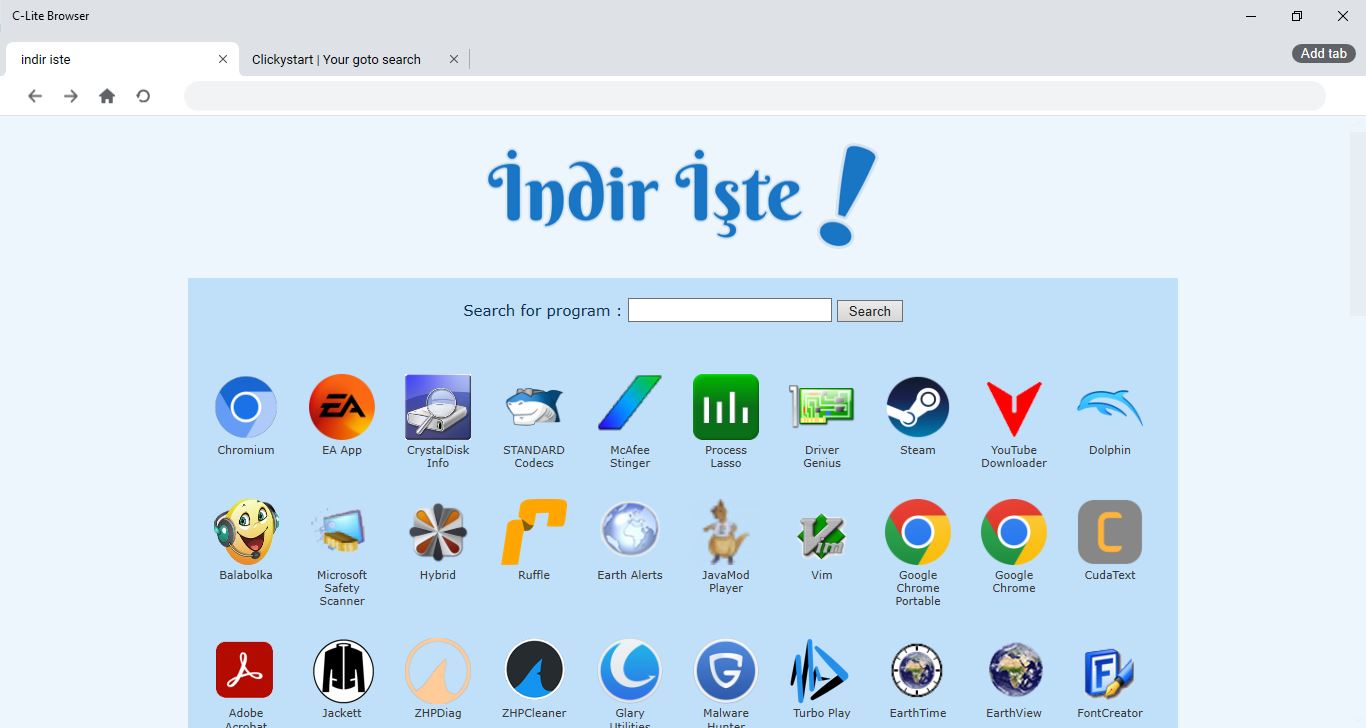Reload the page with the refresh icon

point(143,96)
